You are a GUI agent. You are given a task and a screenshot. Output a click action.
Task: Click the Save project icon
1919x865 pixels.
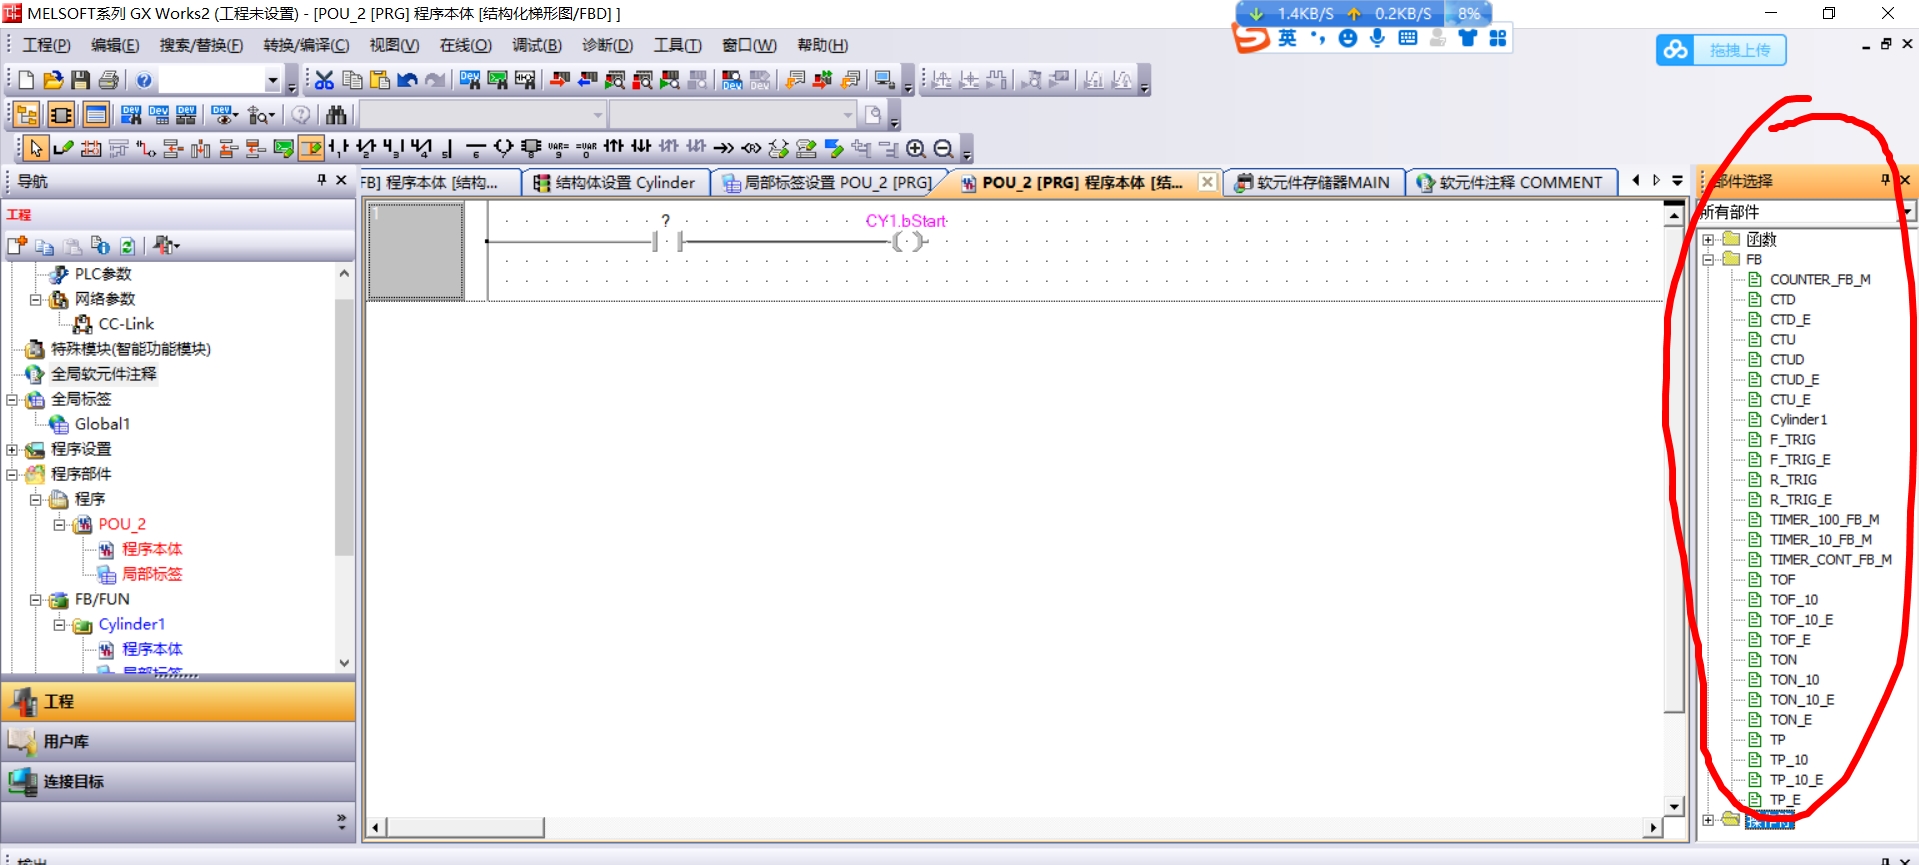(81, 80)
